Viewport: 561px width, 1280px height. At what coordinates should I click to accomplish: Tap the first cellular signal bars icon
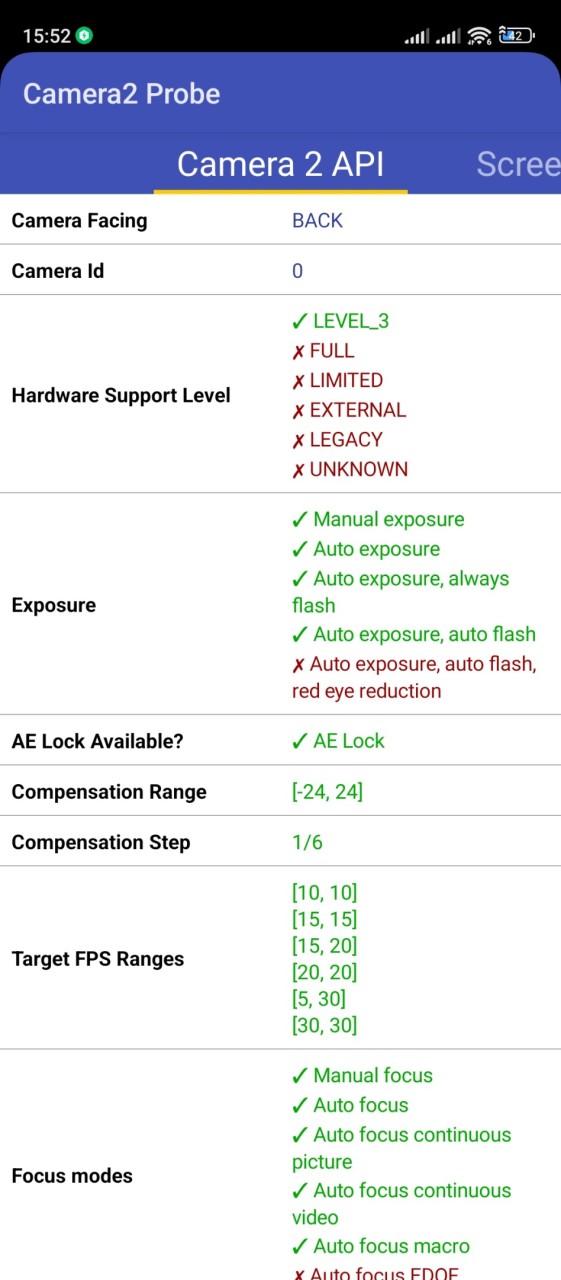point(416,37)
